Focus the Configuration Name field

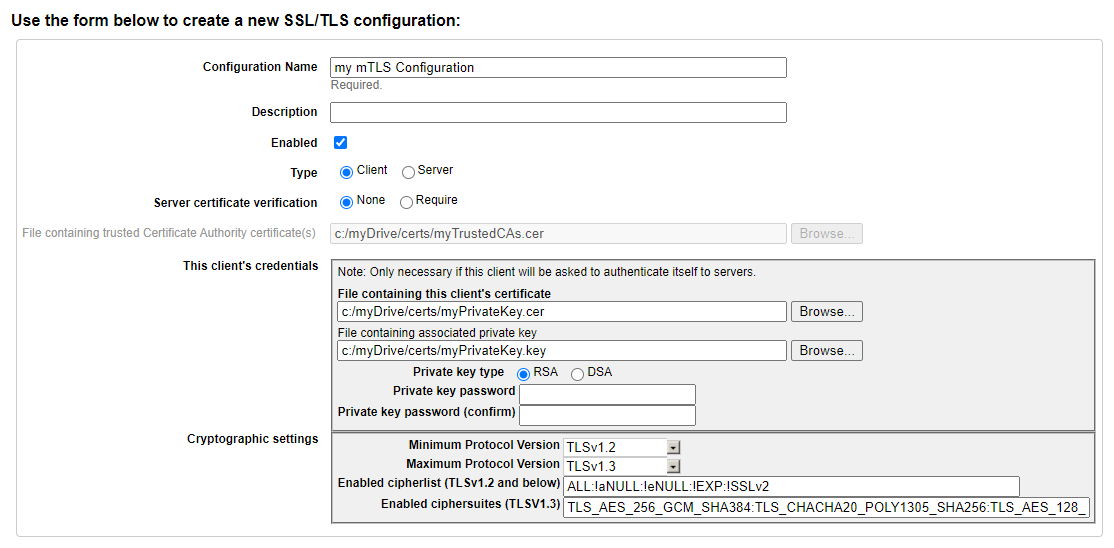[558, 68]
